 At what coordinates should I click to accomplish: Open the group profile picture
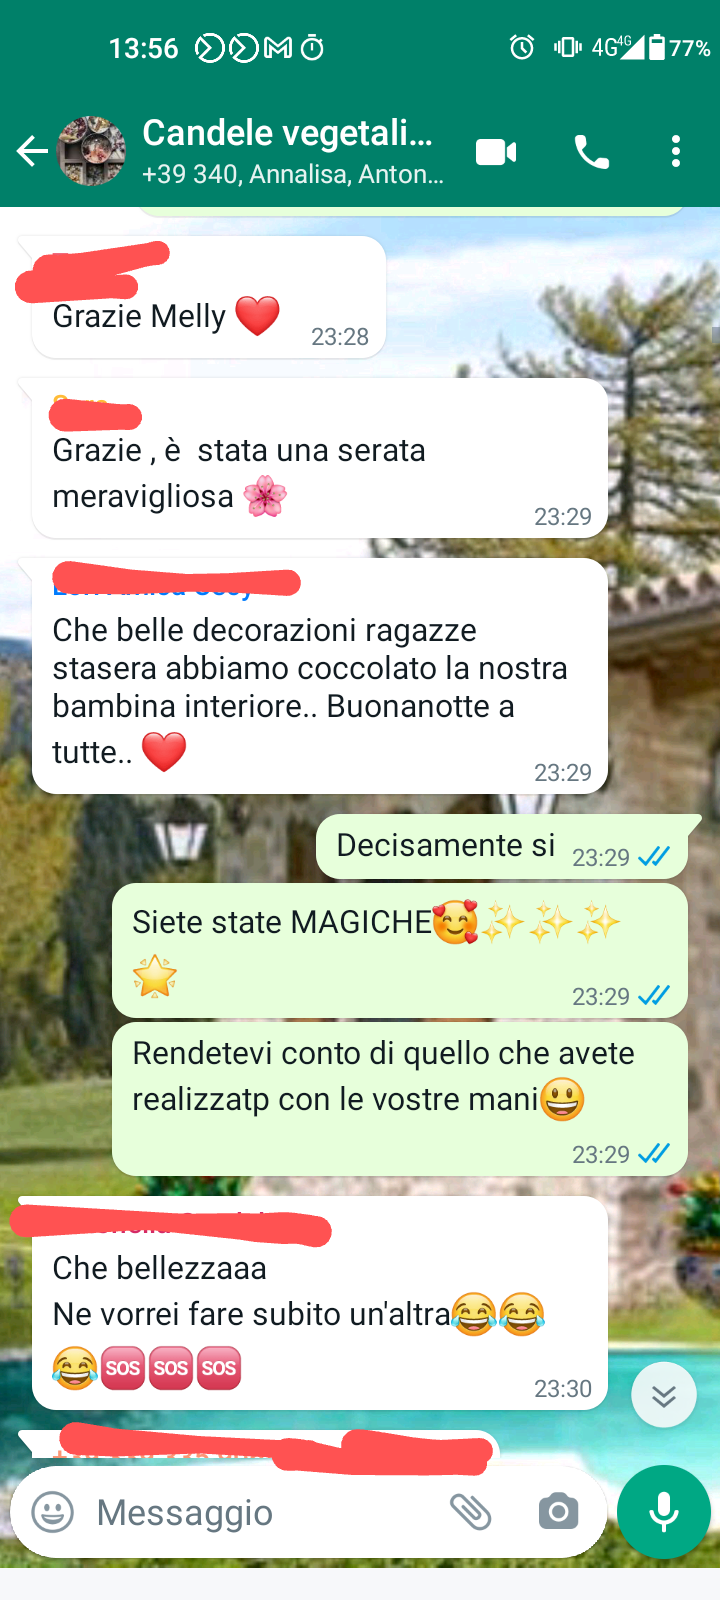pyautogui.click(x=91, y=152)
